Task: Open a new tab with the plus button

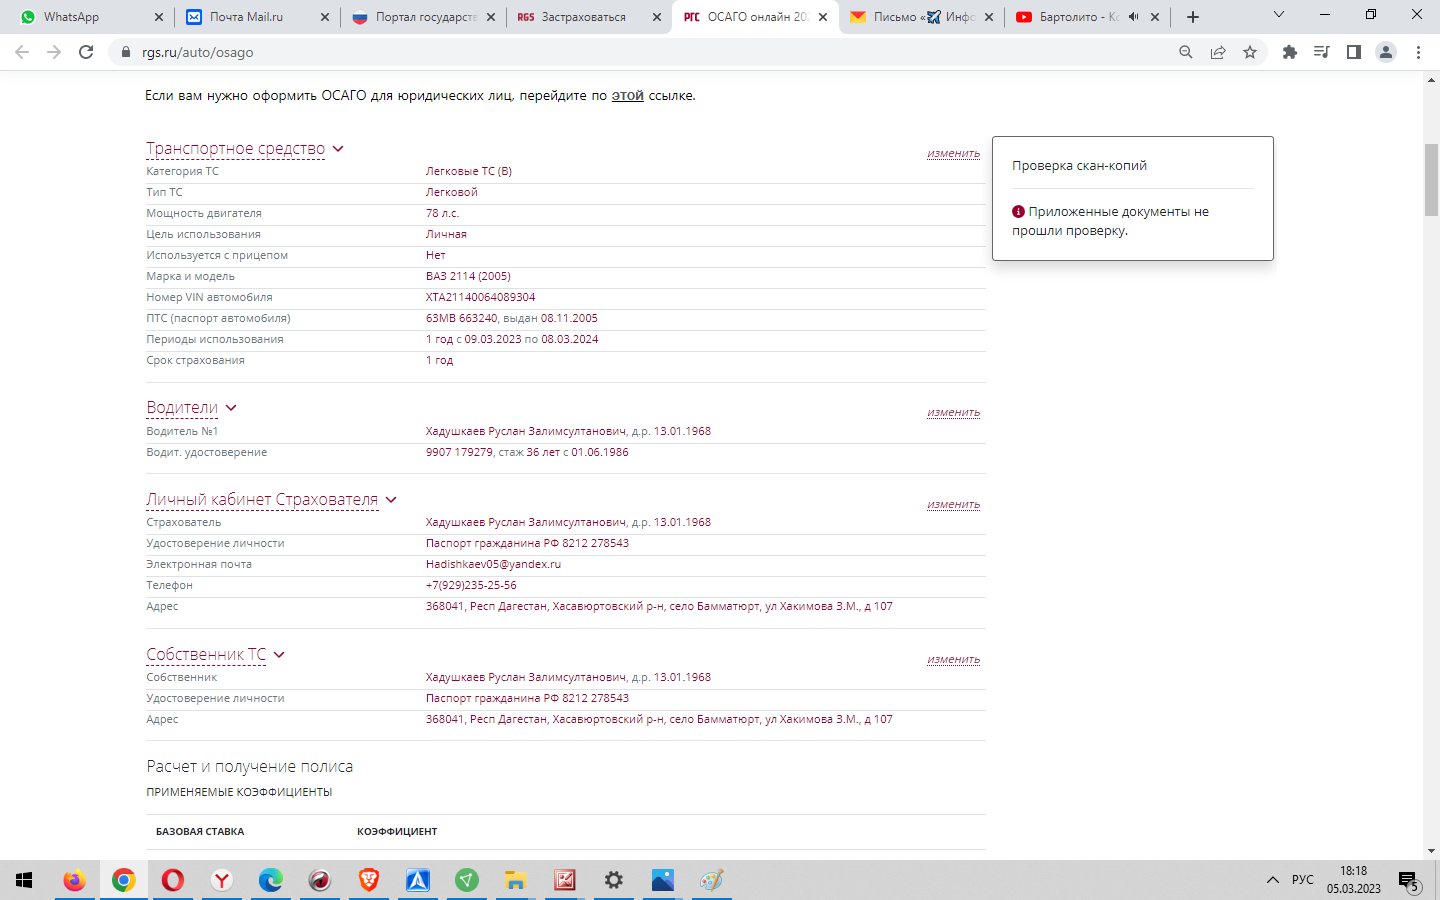Action: pyautogui.click(x=1193, y=17)
